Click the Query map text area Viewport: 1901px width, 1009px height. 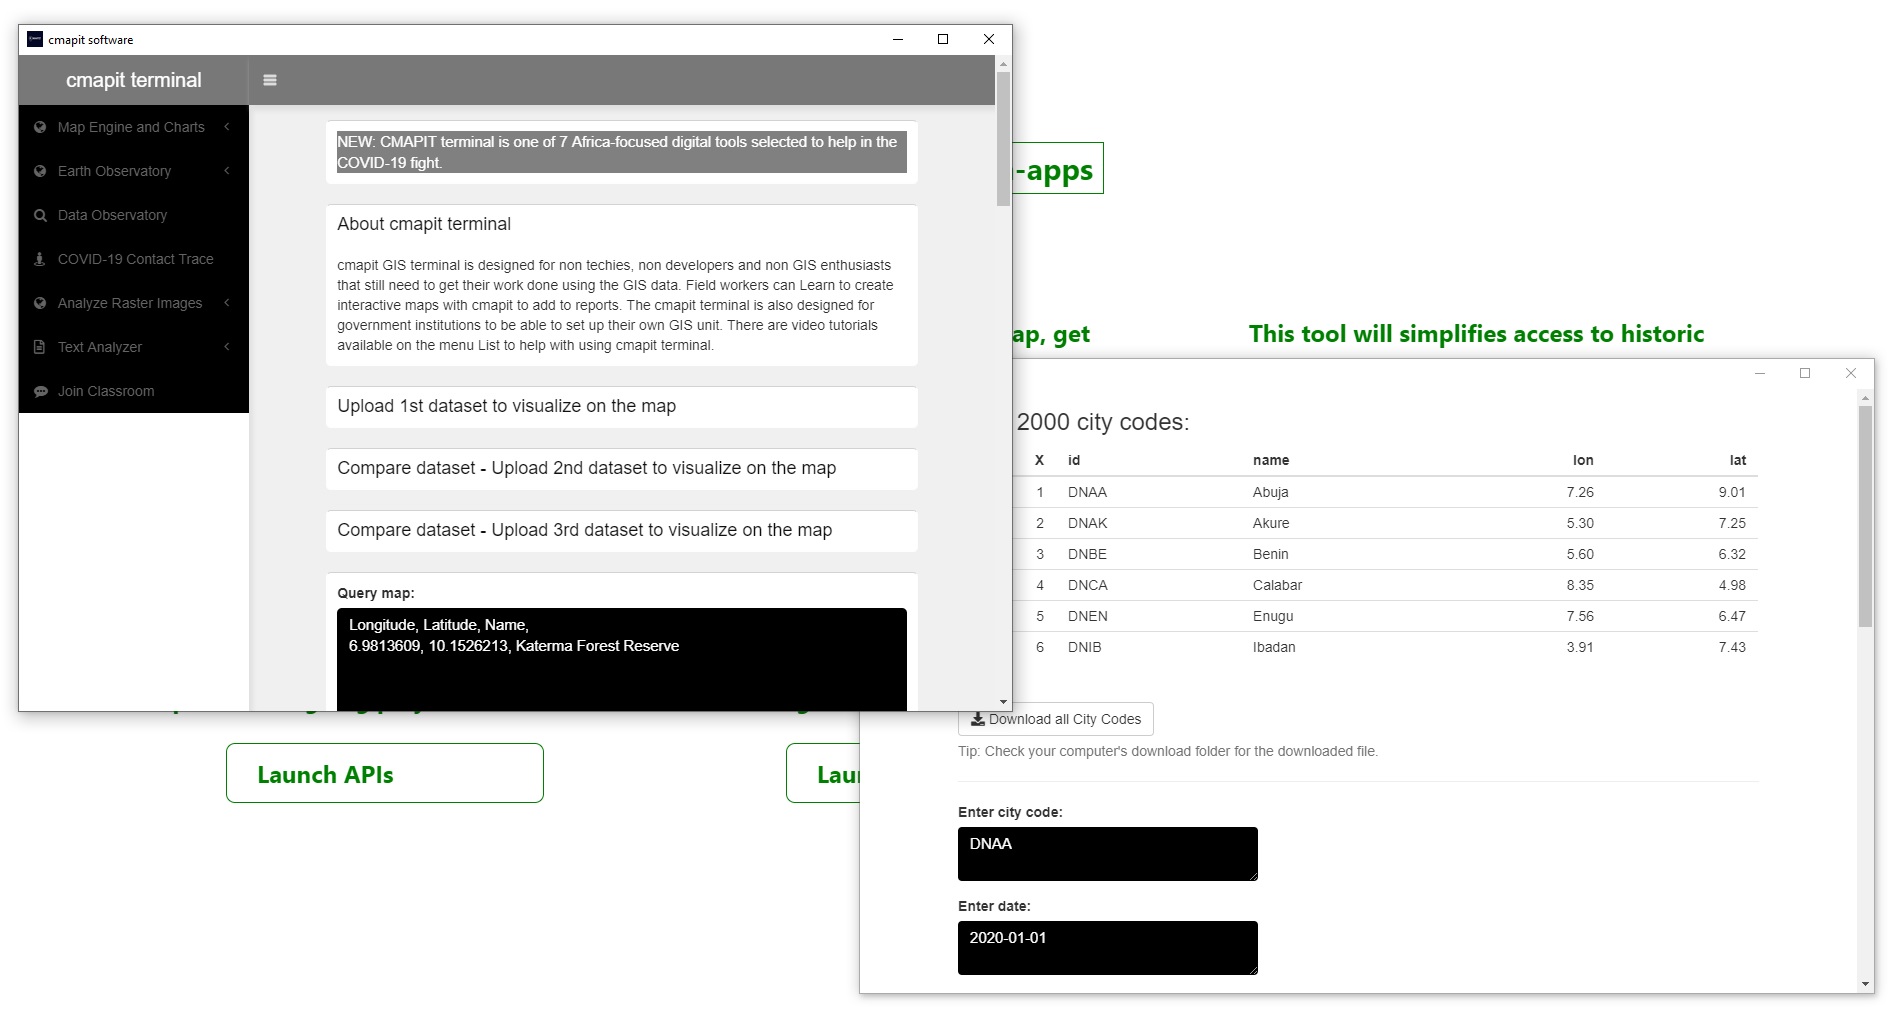(x=622, y=659)
